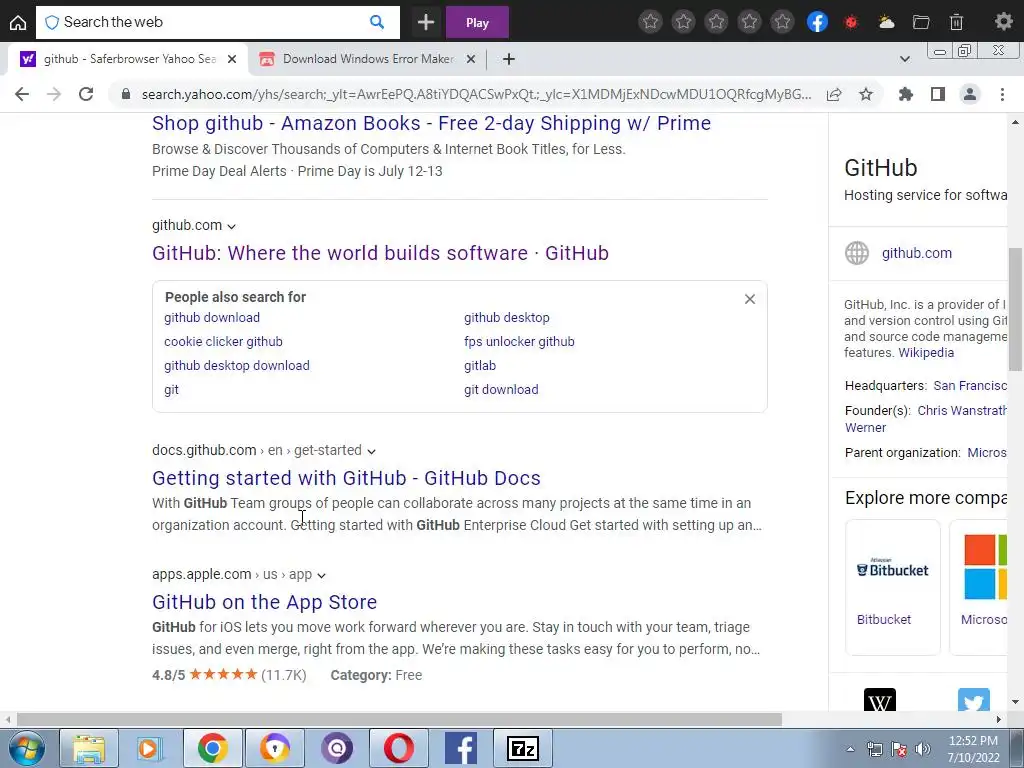Open Chrome three-dot menu
Viewport: 1024px width, 768px height.
(x=1002, y=94)
